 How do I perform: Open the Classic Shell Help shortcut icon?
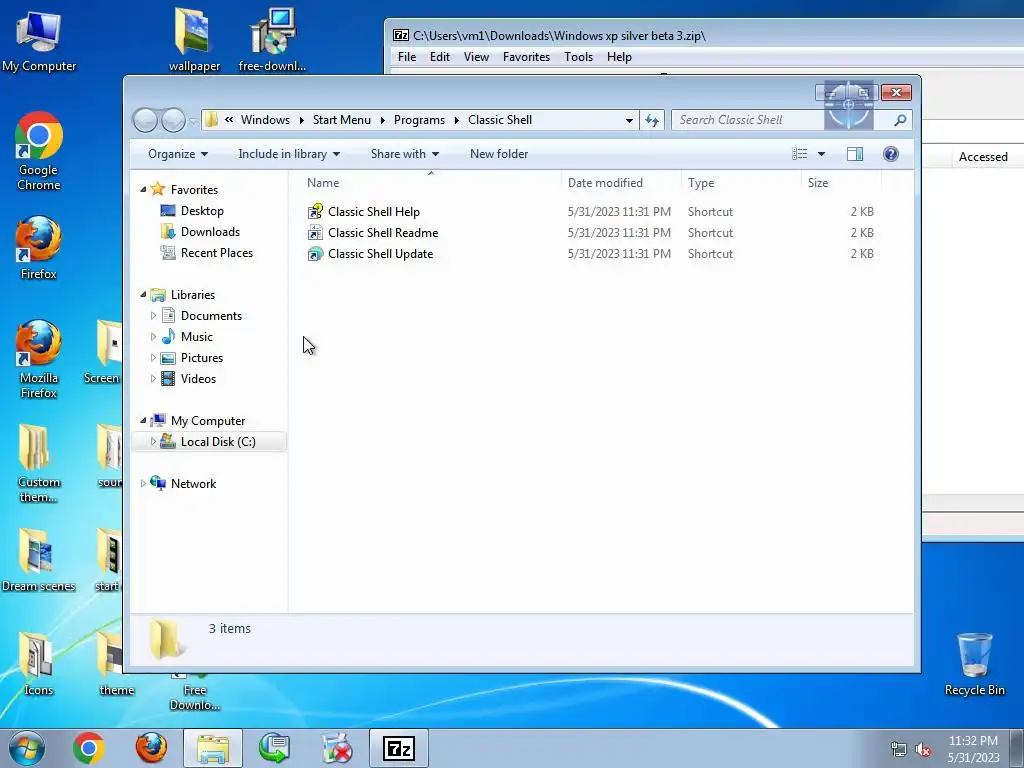pos(315,212)
